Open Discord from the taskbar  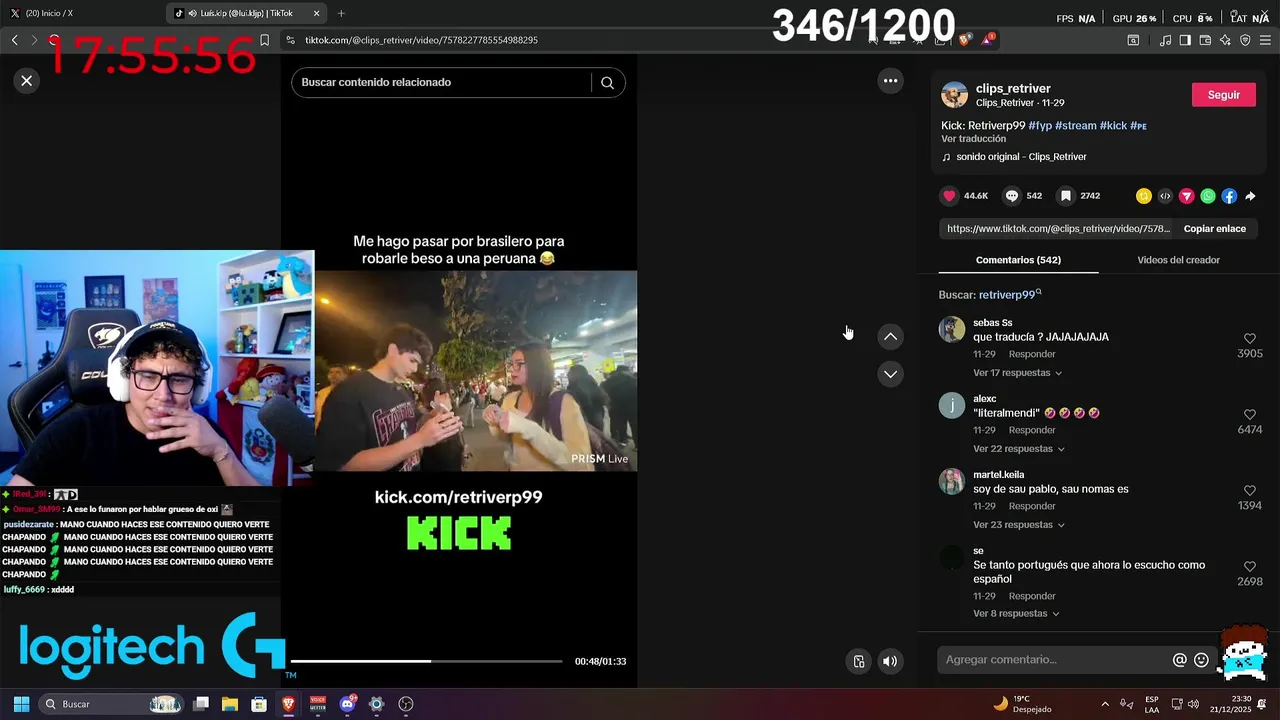coord(347,704)
